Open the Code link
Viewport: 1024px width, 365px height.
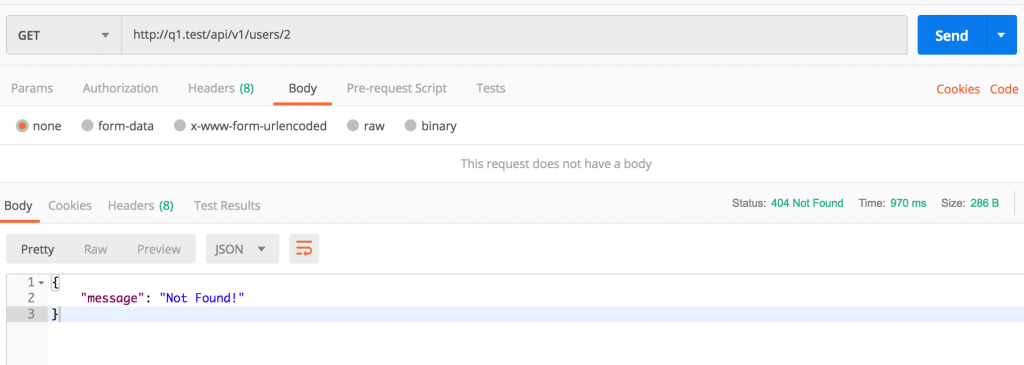[1004, 89]
